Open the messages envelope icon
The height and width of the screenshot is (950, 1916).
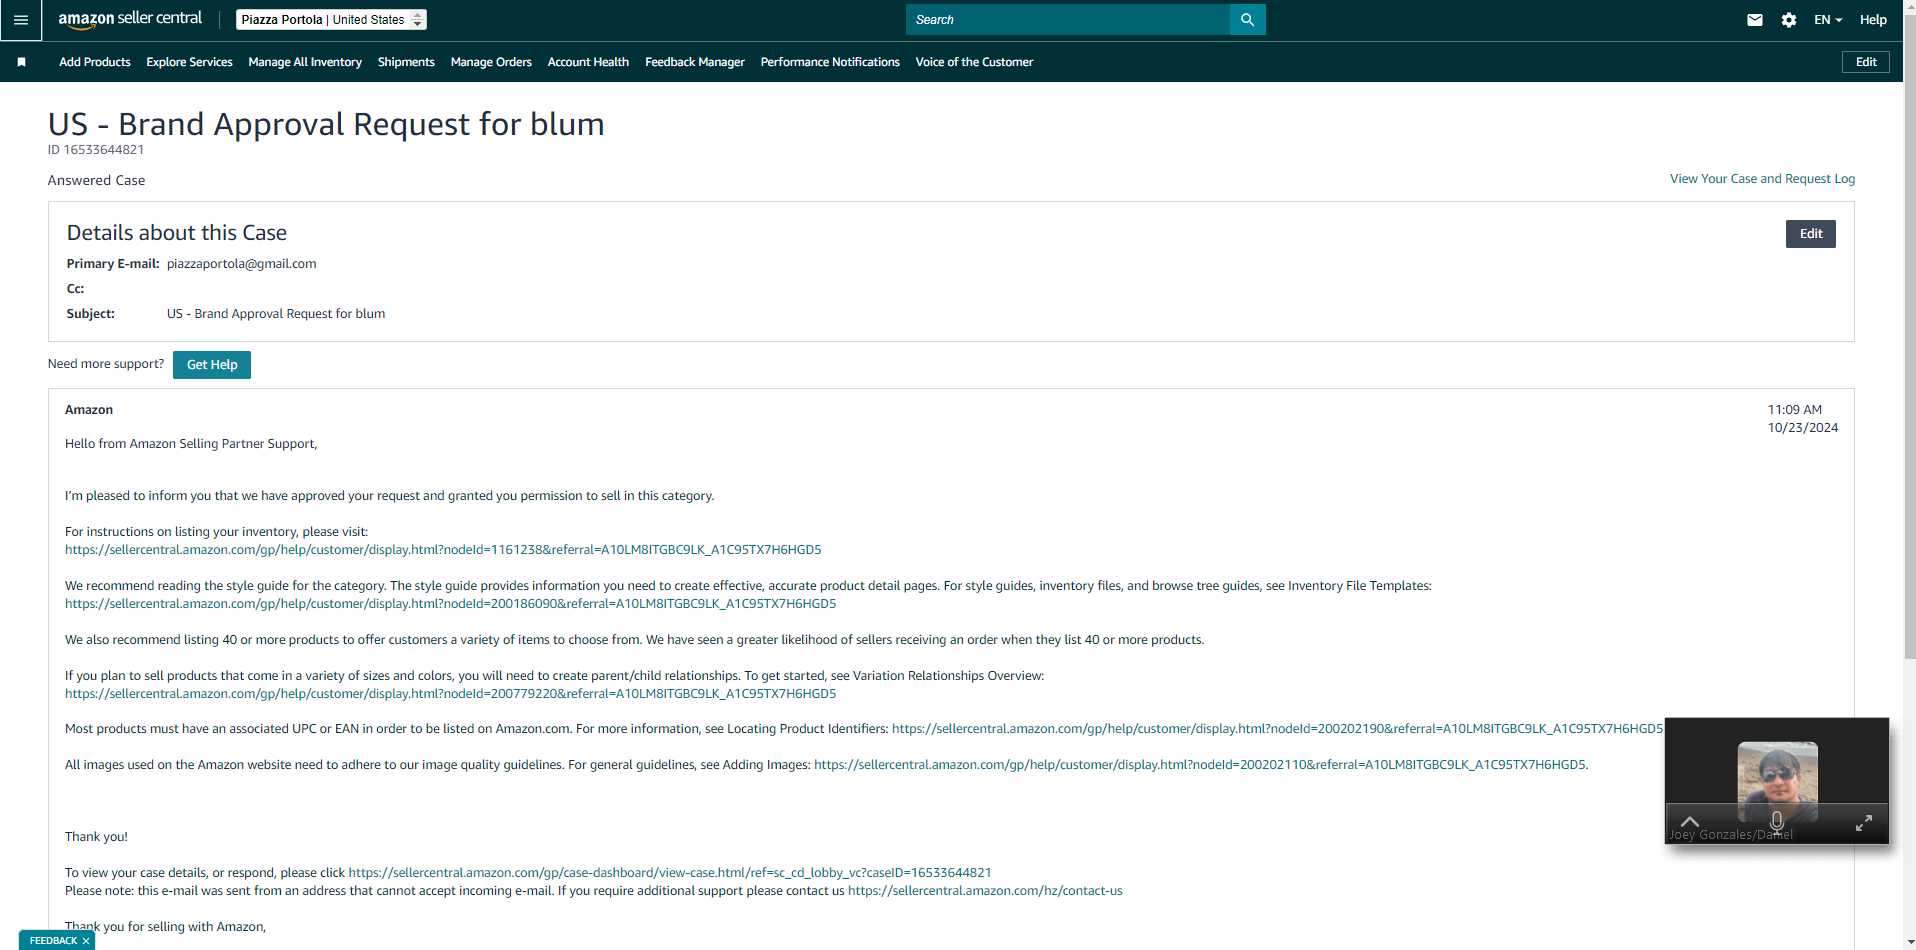click(x=1755, y=20)
